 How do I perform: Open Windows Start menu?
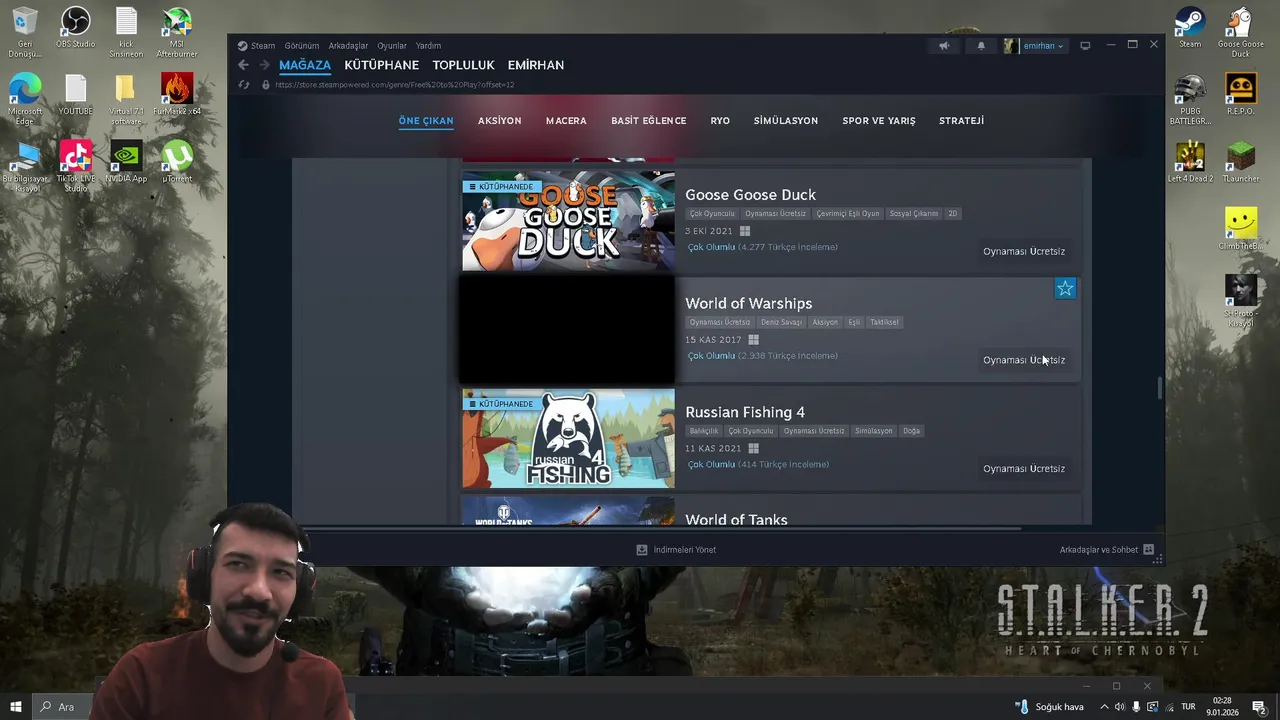tap(16, 706)
